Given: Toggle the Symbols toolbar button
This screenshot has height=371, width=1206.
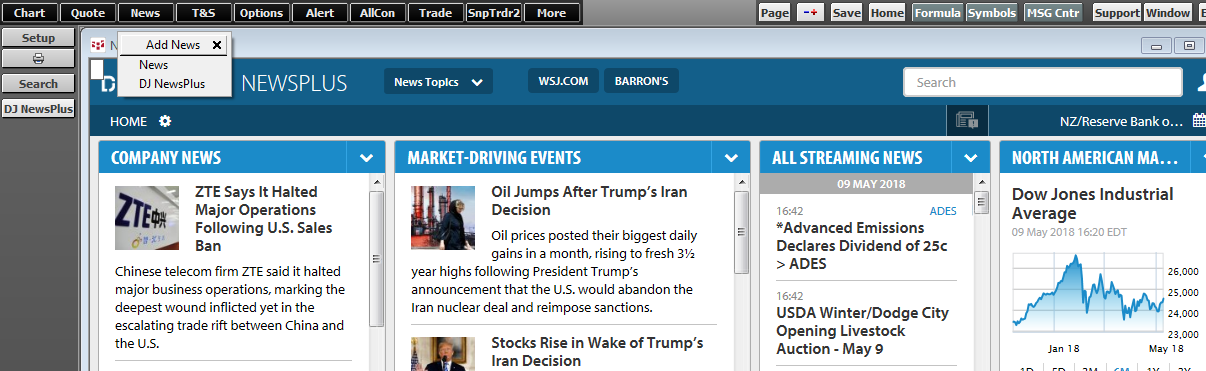Looking at the screenshot, I should (x=992, y=13).
